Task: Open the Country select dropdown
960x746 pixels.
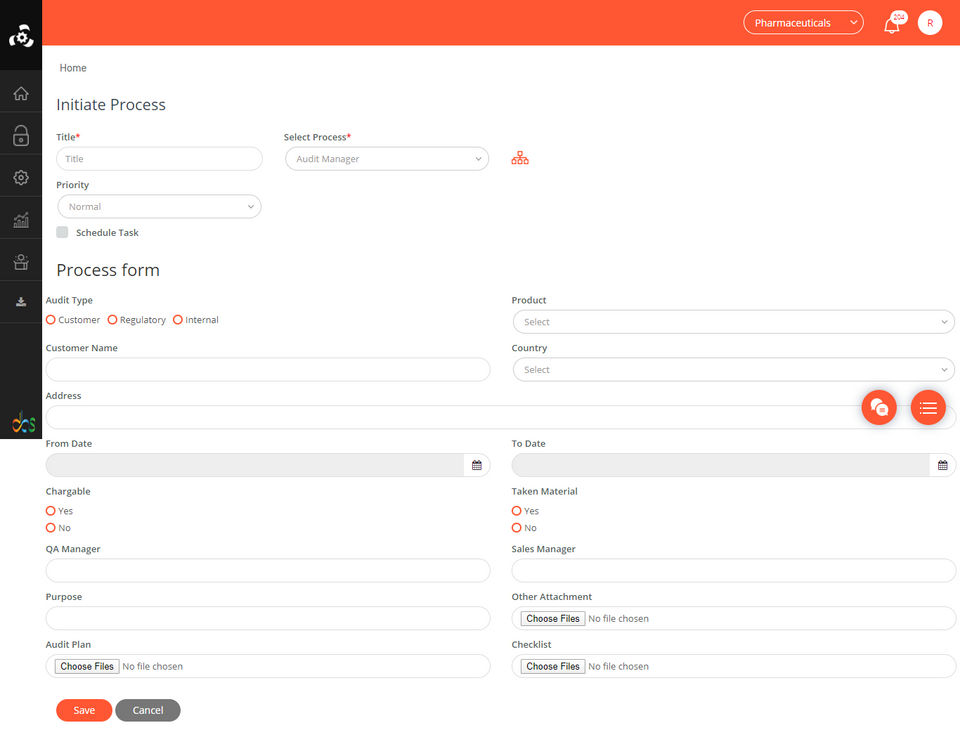Action: pyautogui.click(x=733, y=369)
